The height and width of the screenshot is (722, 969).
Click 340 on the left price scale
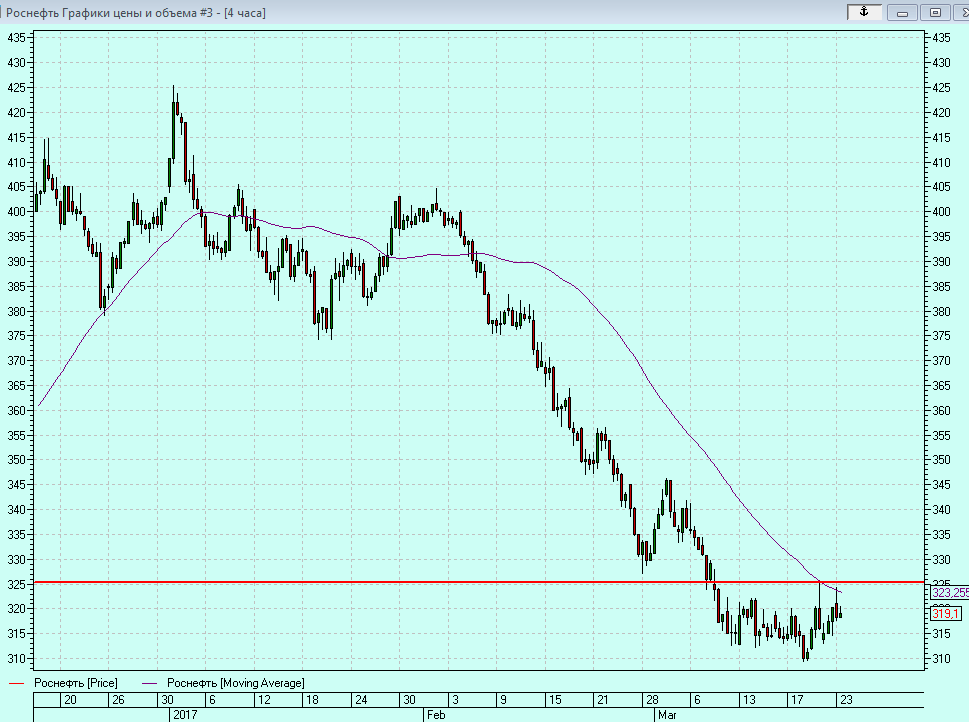pos(17,509)
